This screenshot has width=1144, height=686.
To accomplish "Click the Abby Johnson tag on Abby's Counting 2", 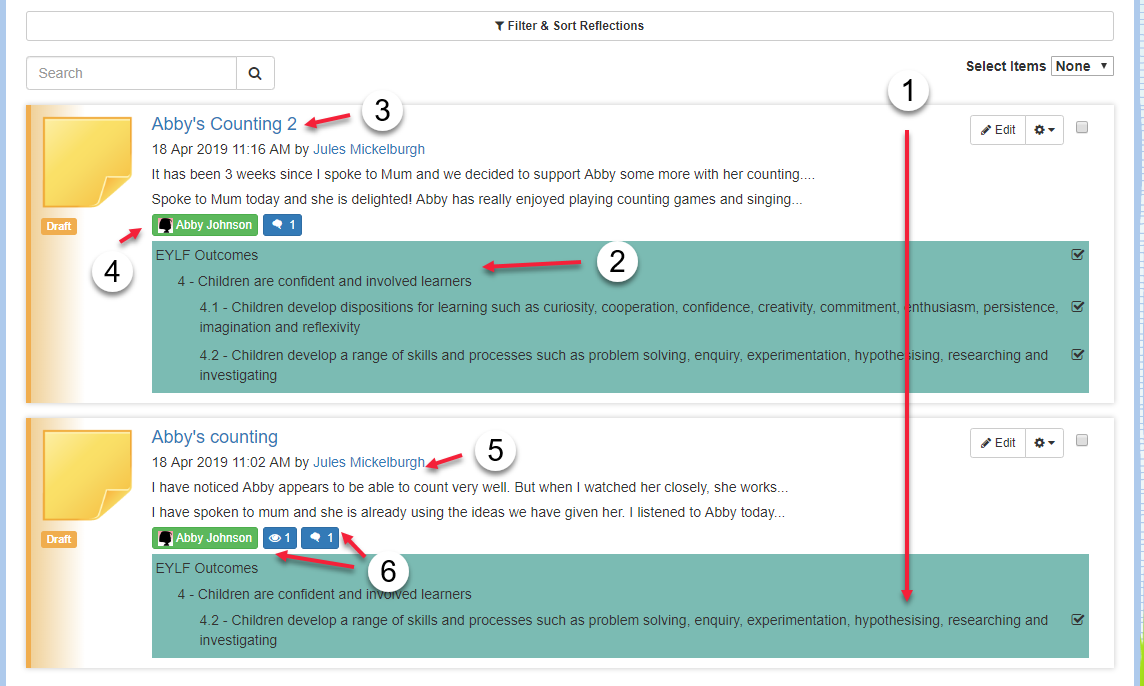I will click(205, 225).
